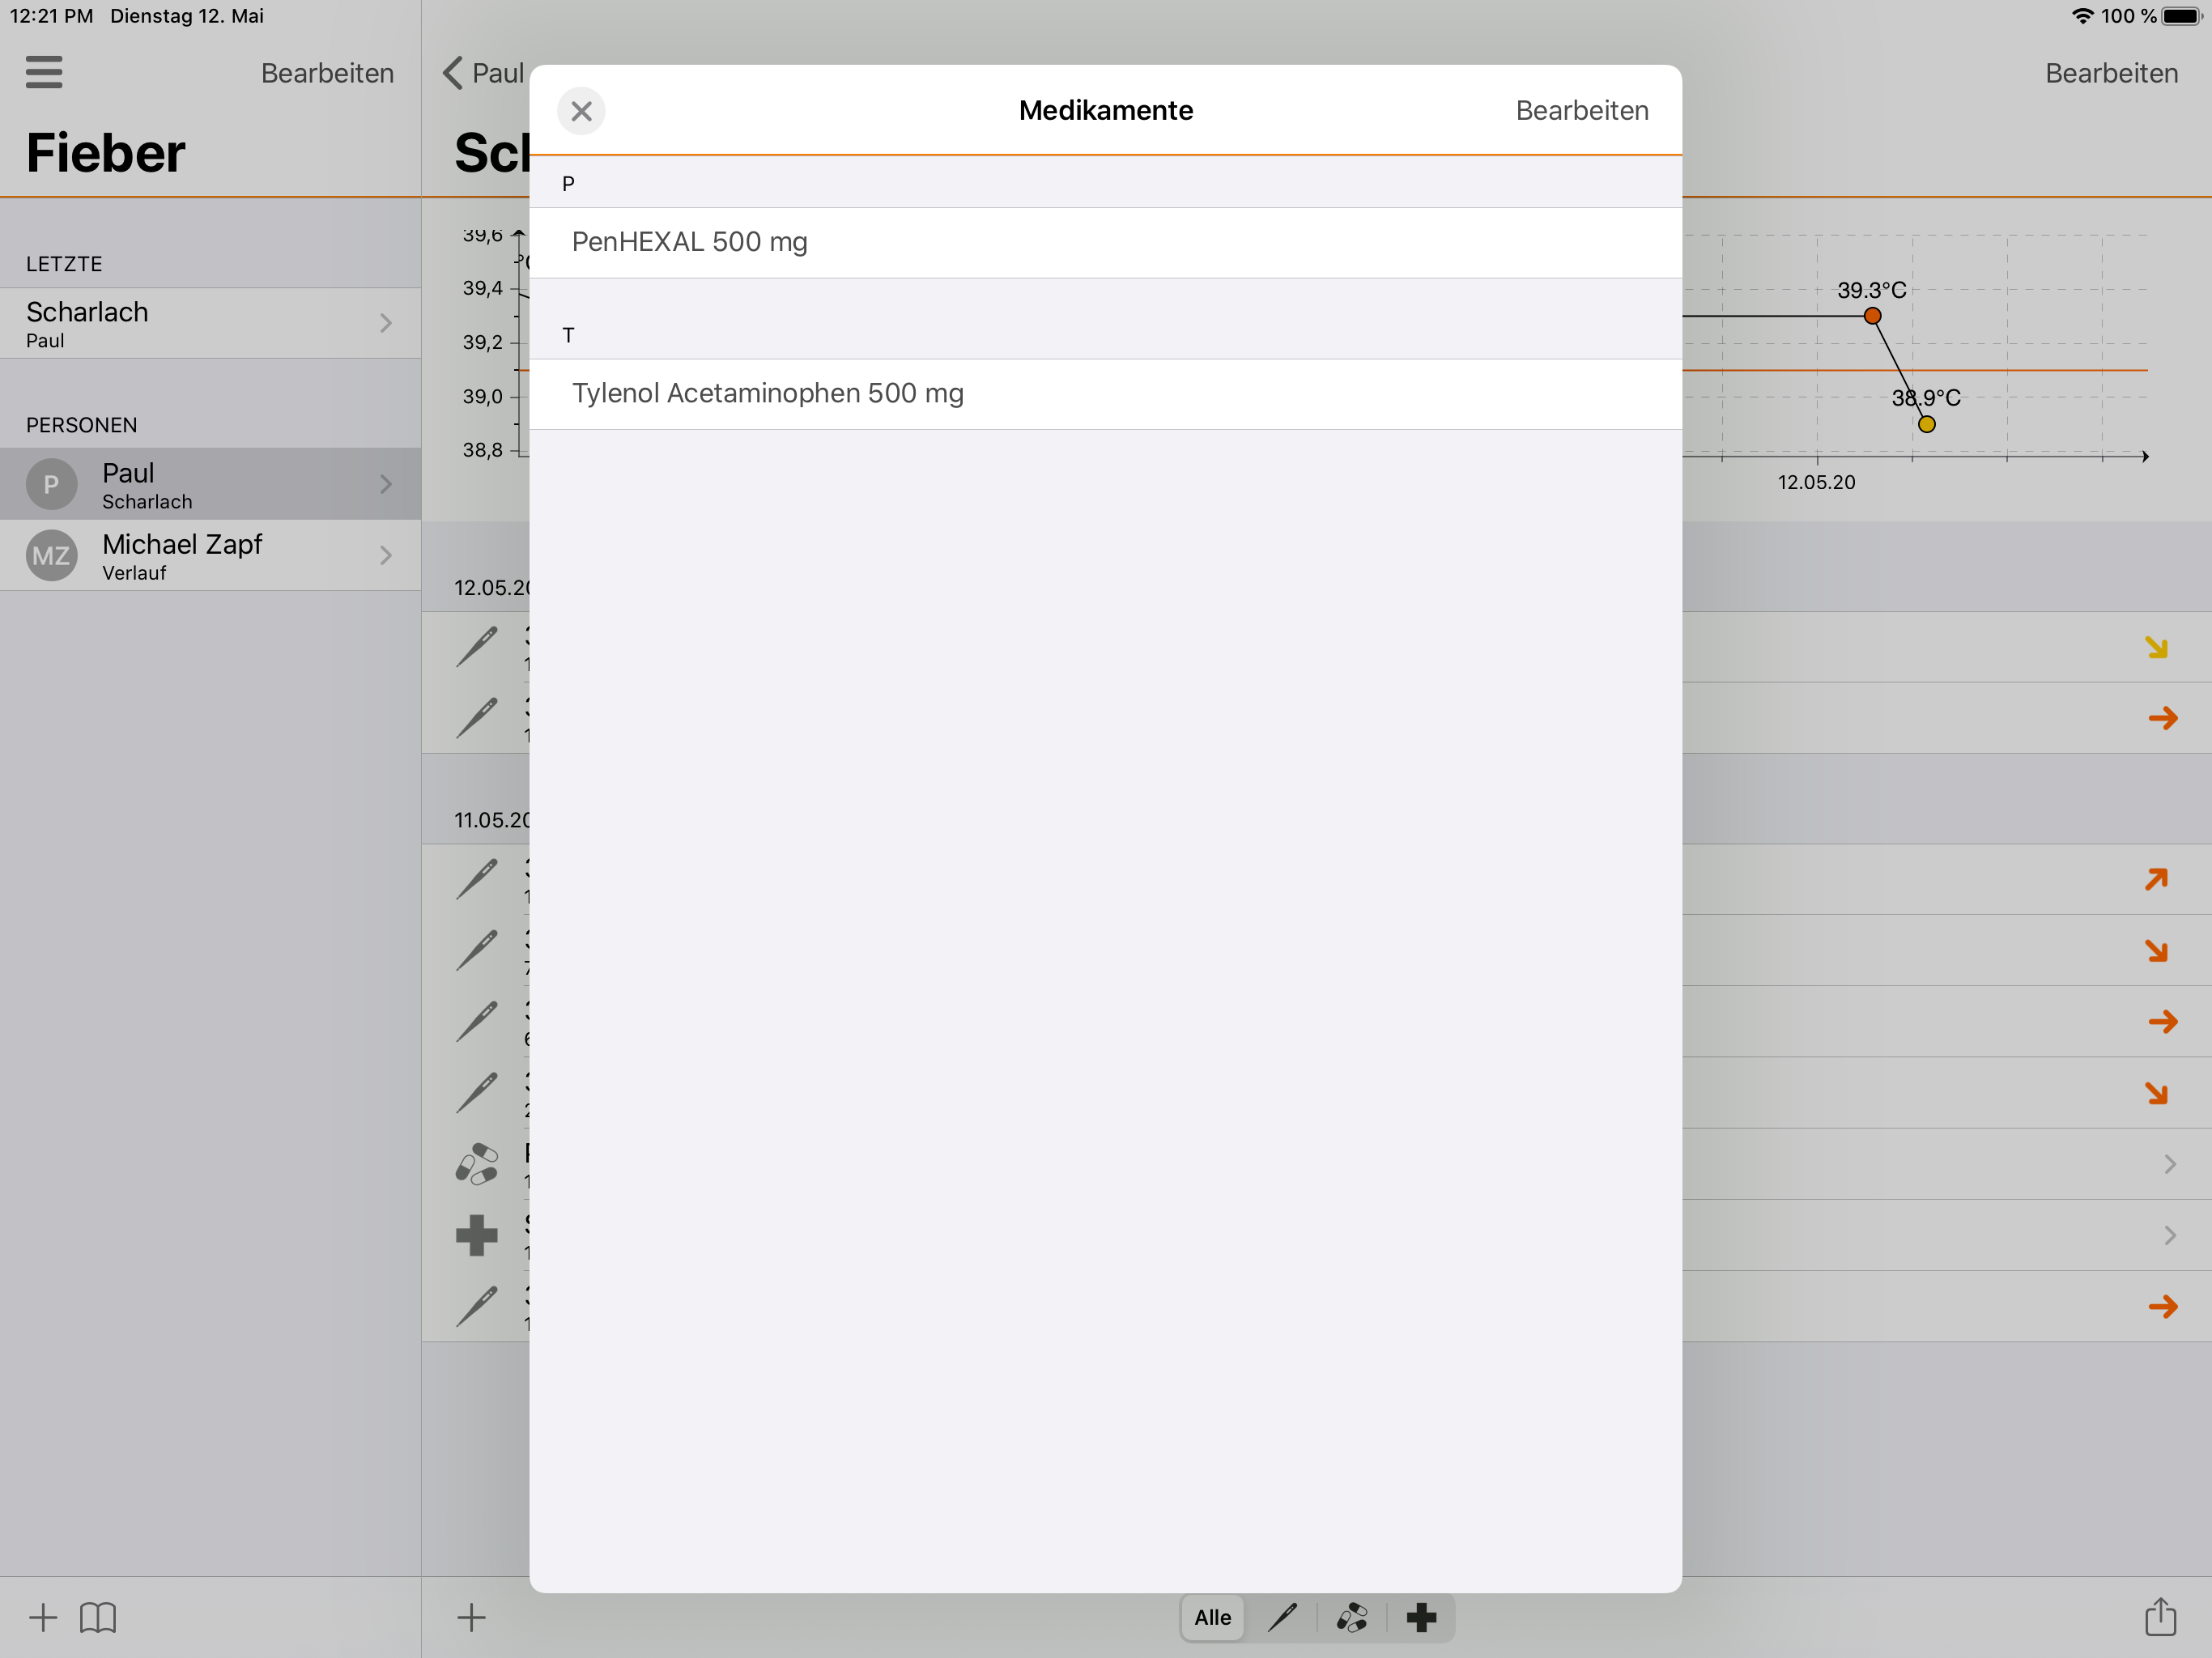Select the pills filter icon
The height and width of the screenshot is (1658, 2212).
point(1352,1617)
